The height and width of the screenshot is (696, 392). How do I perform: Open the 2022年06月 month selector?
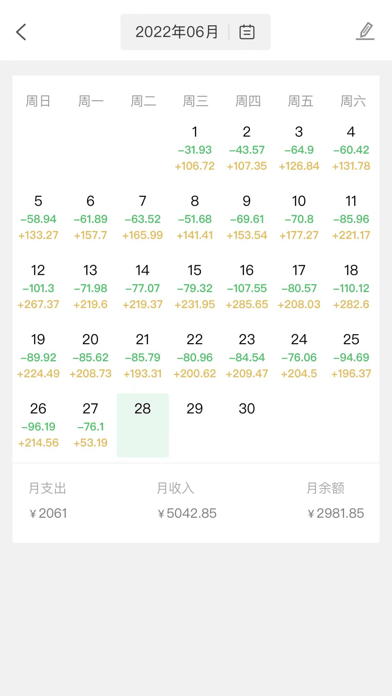click(x=195, y=32)
